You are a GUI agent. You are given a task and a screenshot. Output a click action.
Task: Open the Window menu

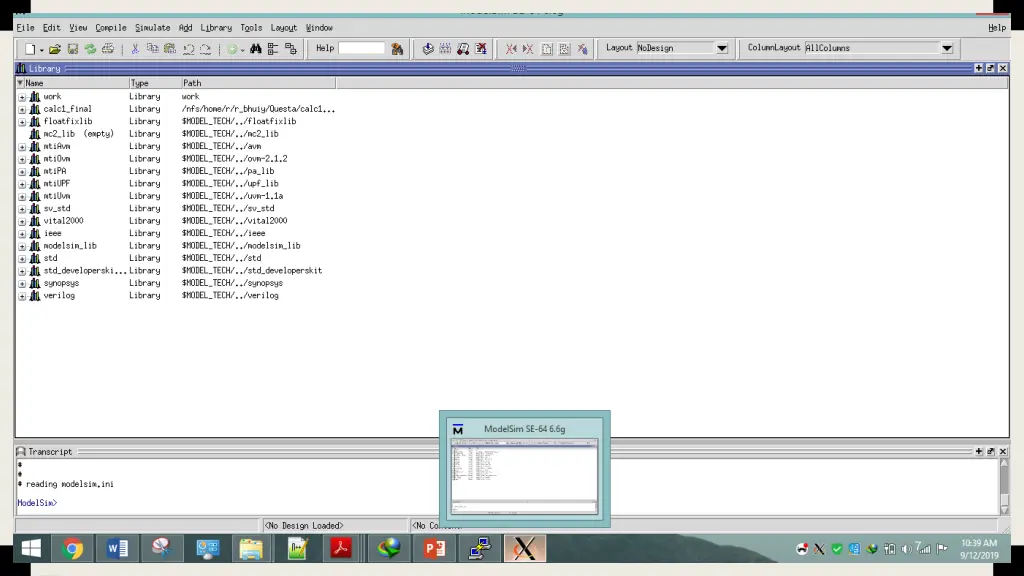pyautogui.click(x=319, y=27)
